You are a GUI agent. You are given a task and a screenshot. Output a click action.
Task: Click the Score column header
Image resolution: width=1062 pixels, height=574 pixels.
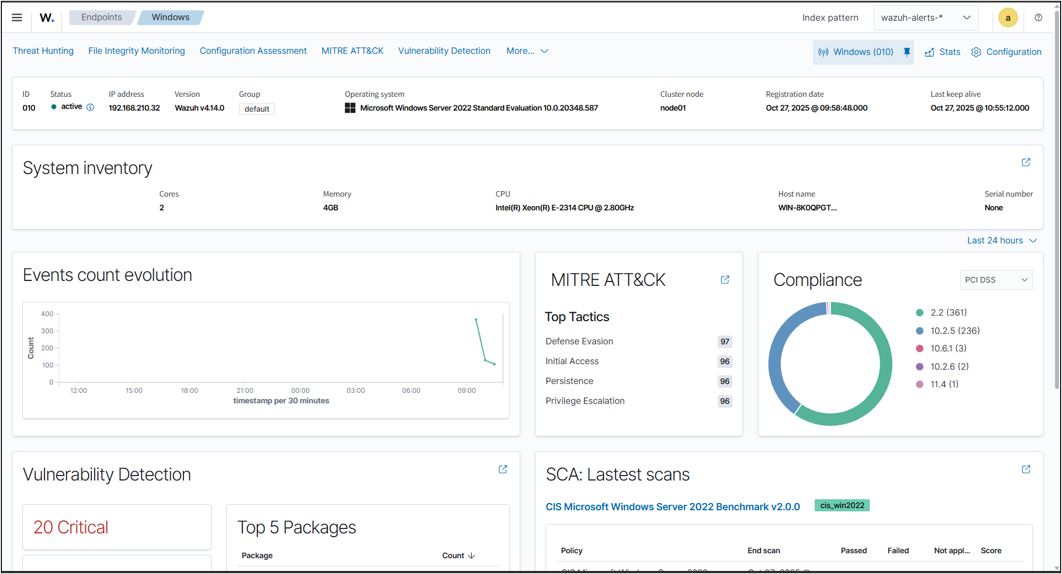[991, 551]
